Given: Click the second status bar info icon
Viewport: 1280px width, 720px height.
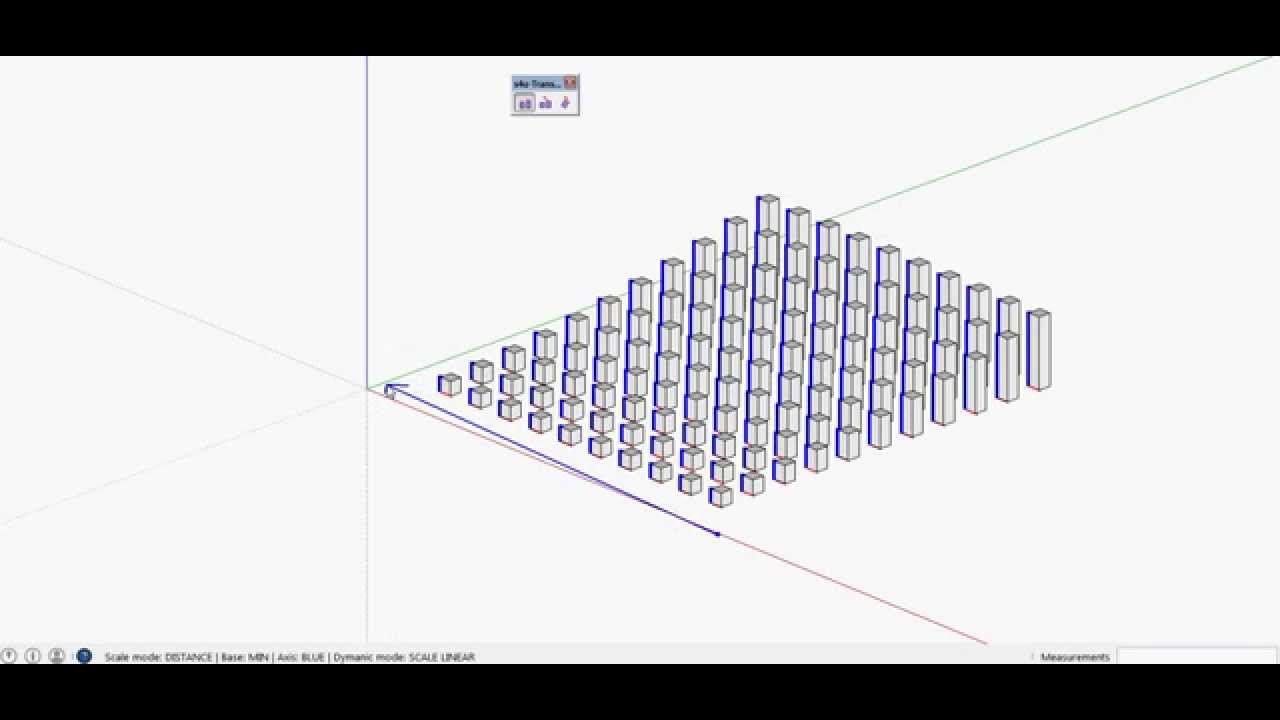Looking at the screenshot, I should (x=33, y=656).
